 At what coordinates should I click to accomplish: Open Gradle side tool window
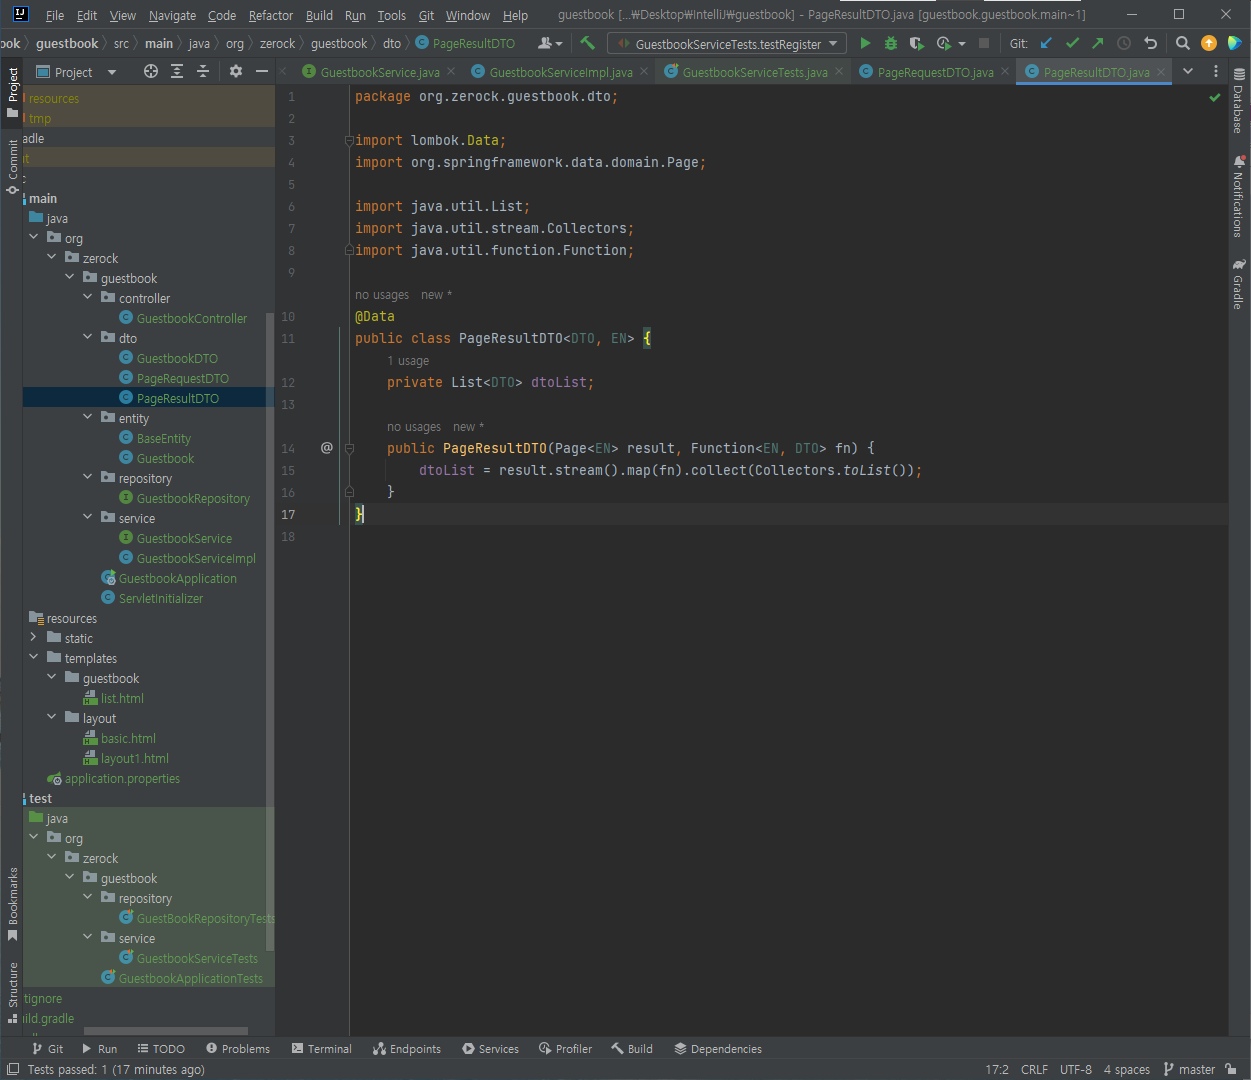(1239, 285)
